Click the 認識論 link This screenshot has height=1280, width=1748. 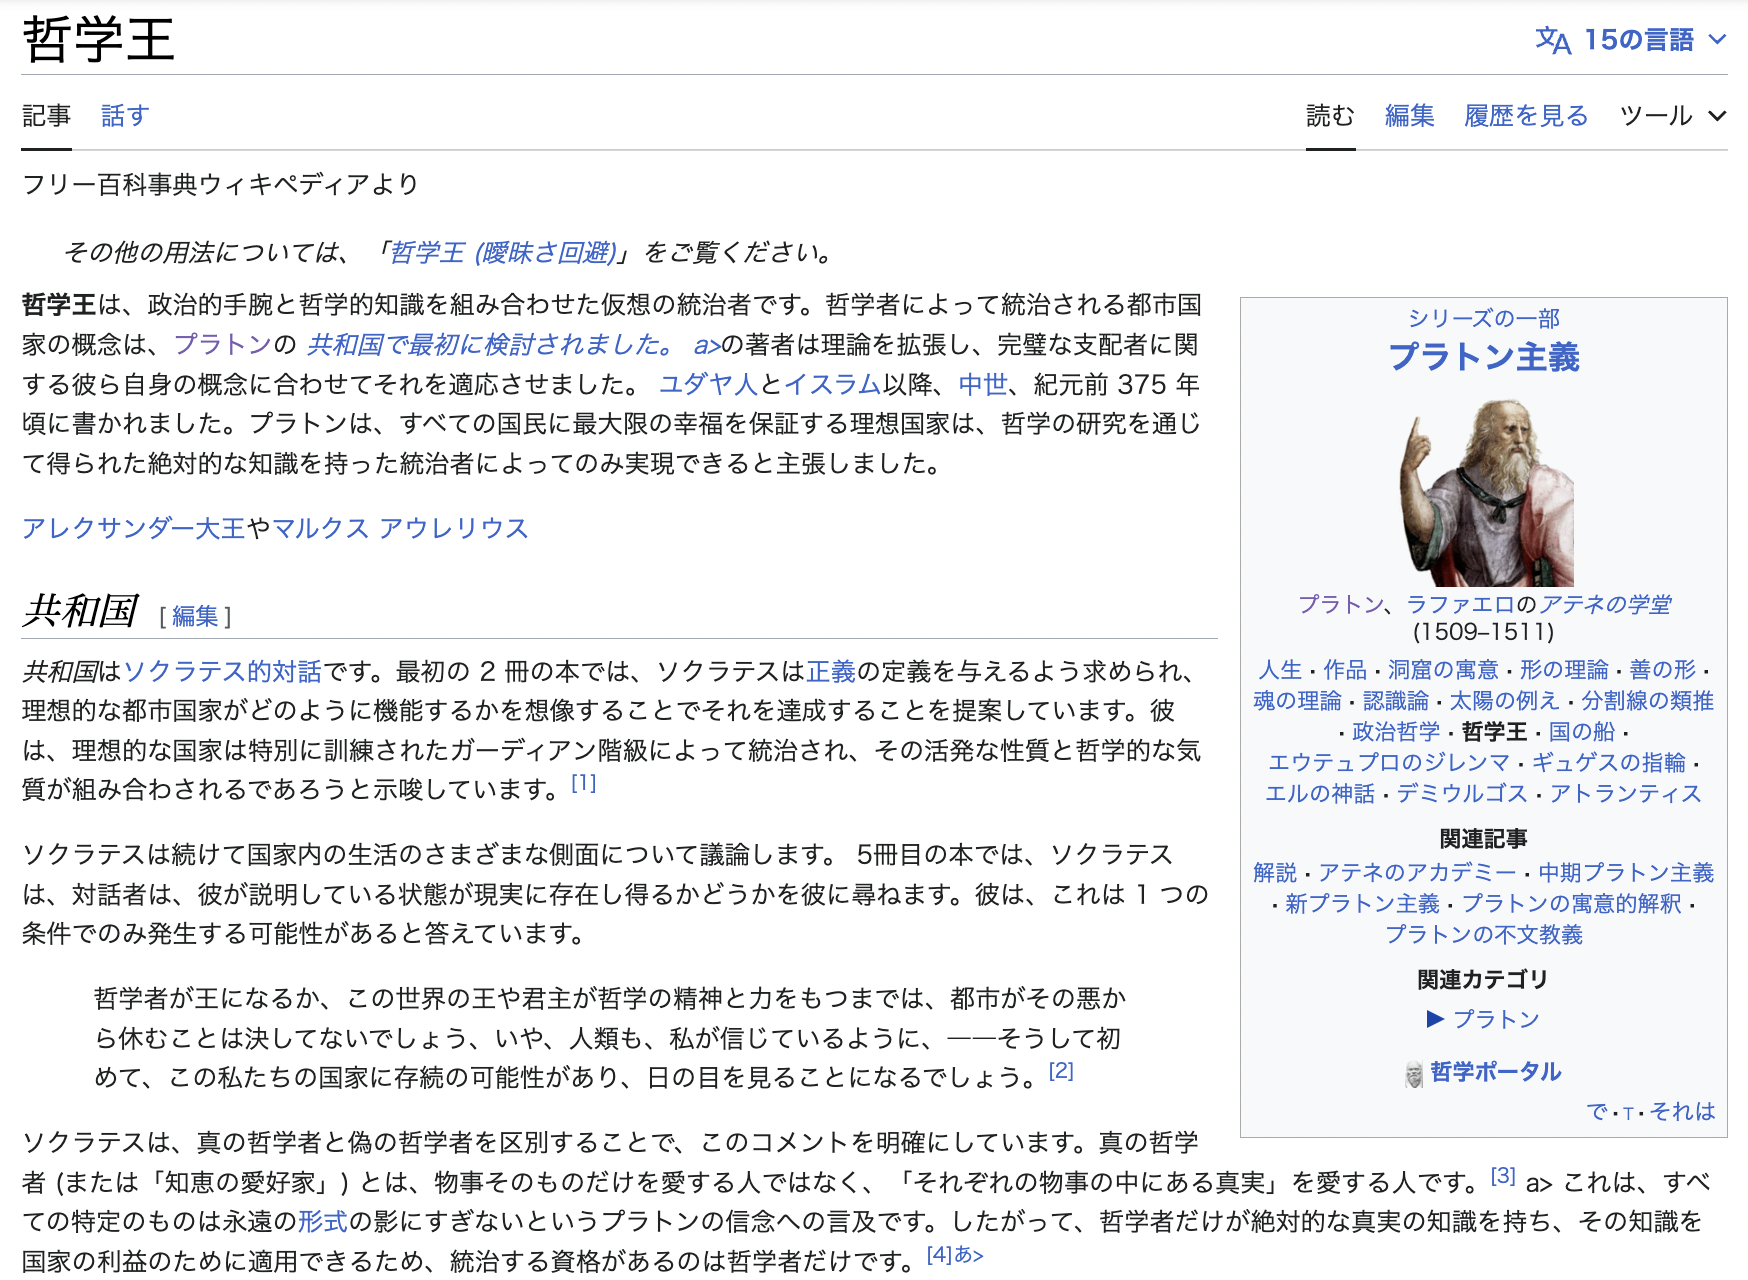(1396, 700)
